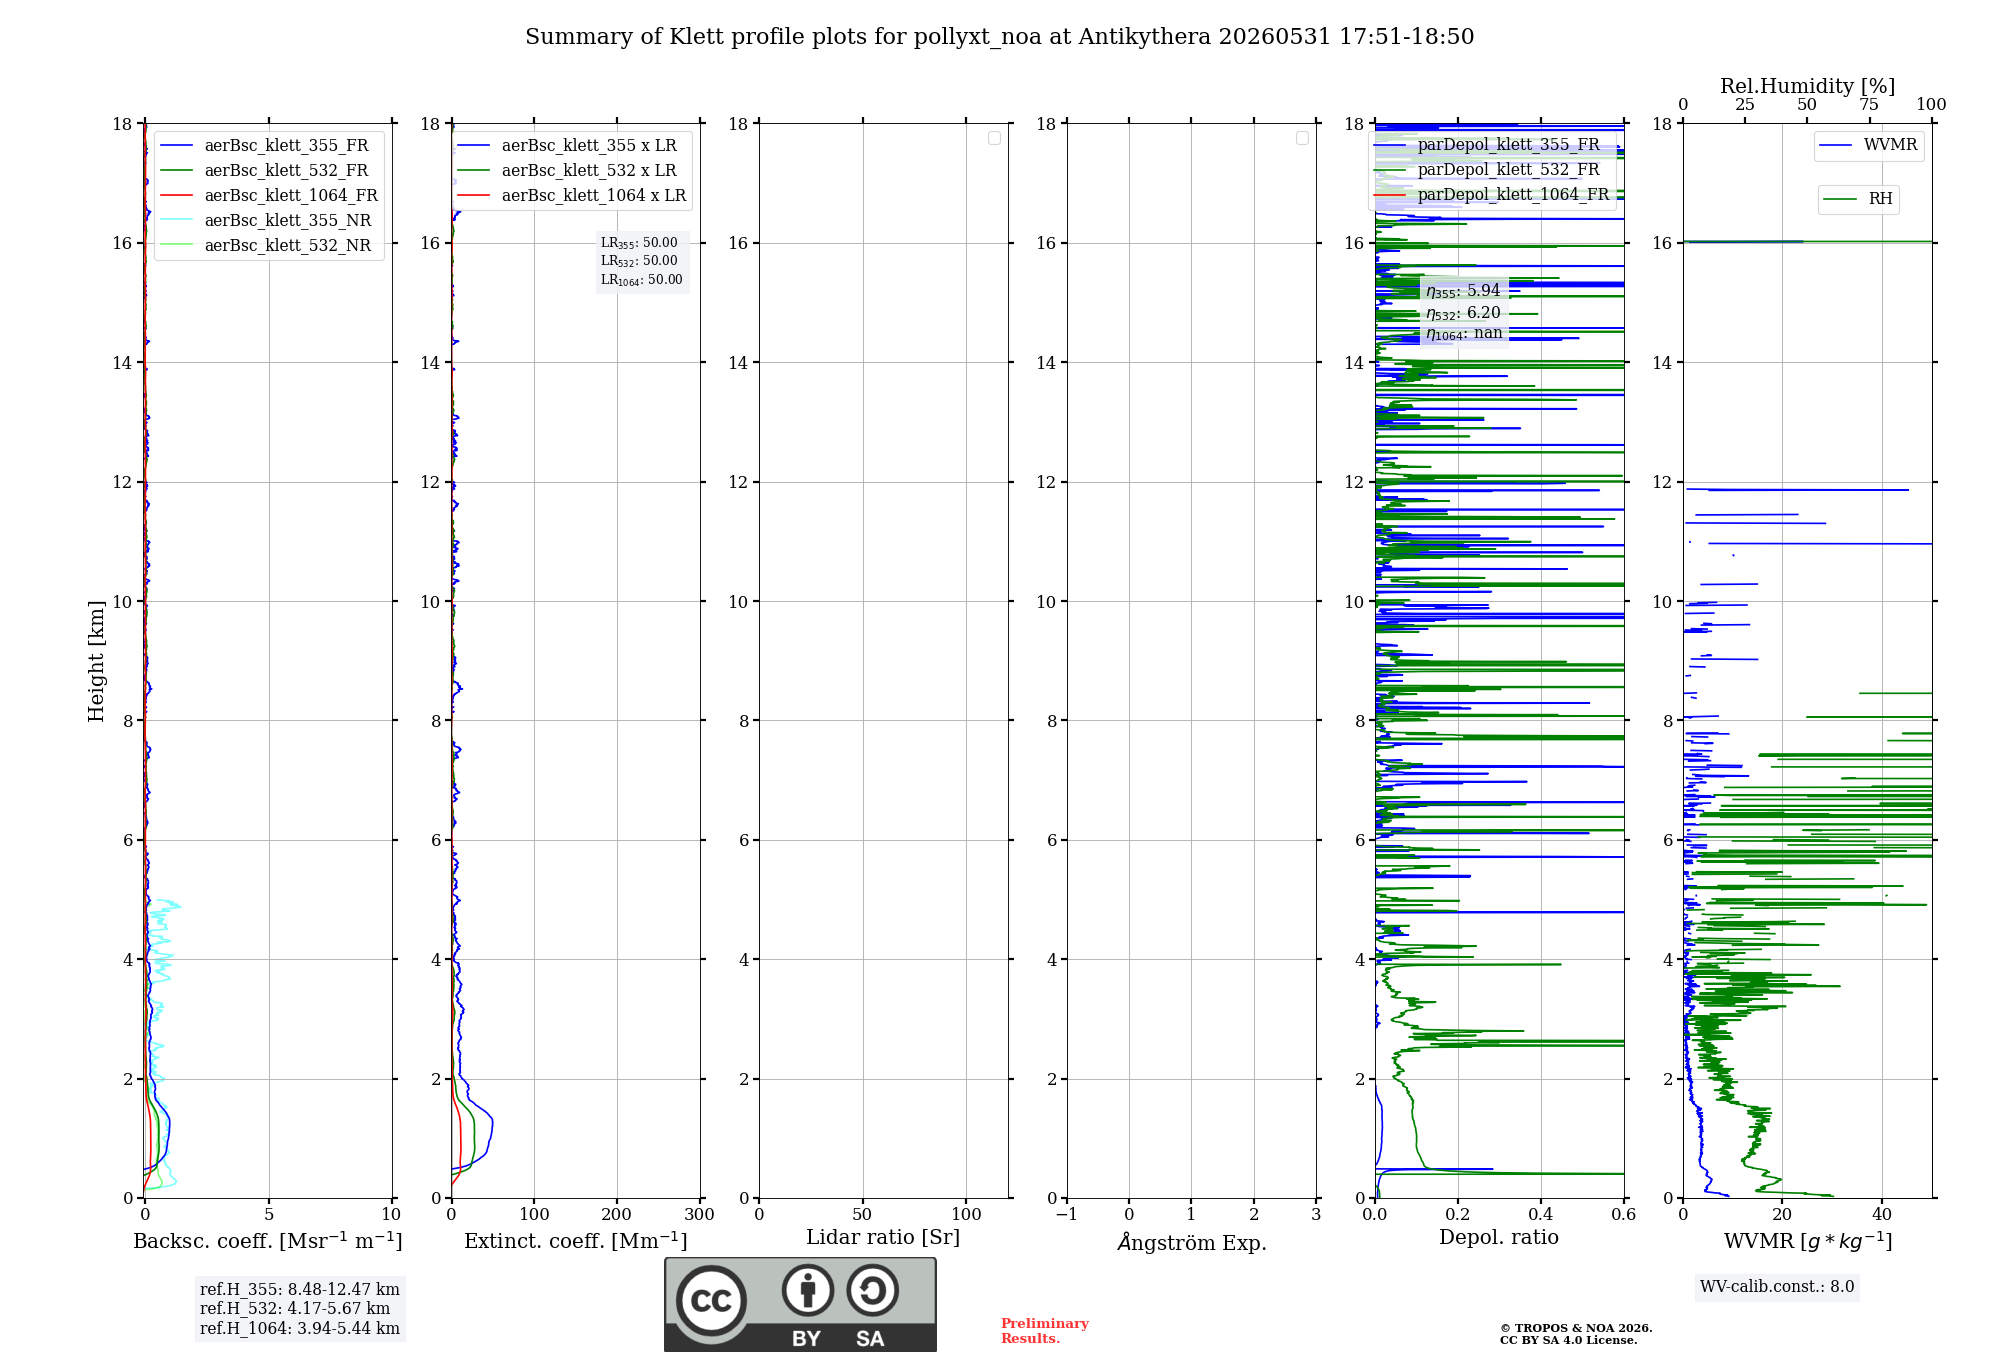Click the ref.H_355: 8.48-12.47 km text
The height and width of the screenshot is (1360, 2000).
tap(300, 1290)
